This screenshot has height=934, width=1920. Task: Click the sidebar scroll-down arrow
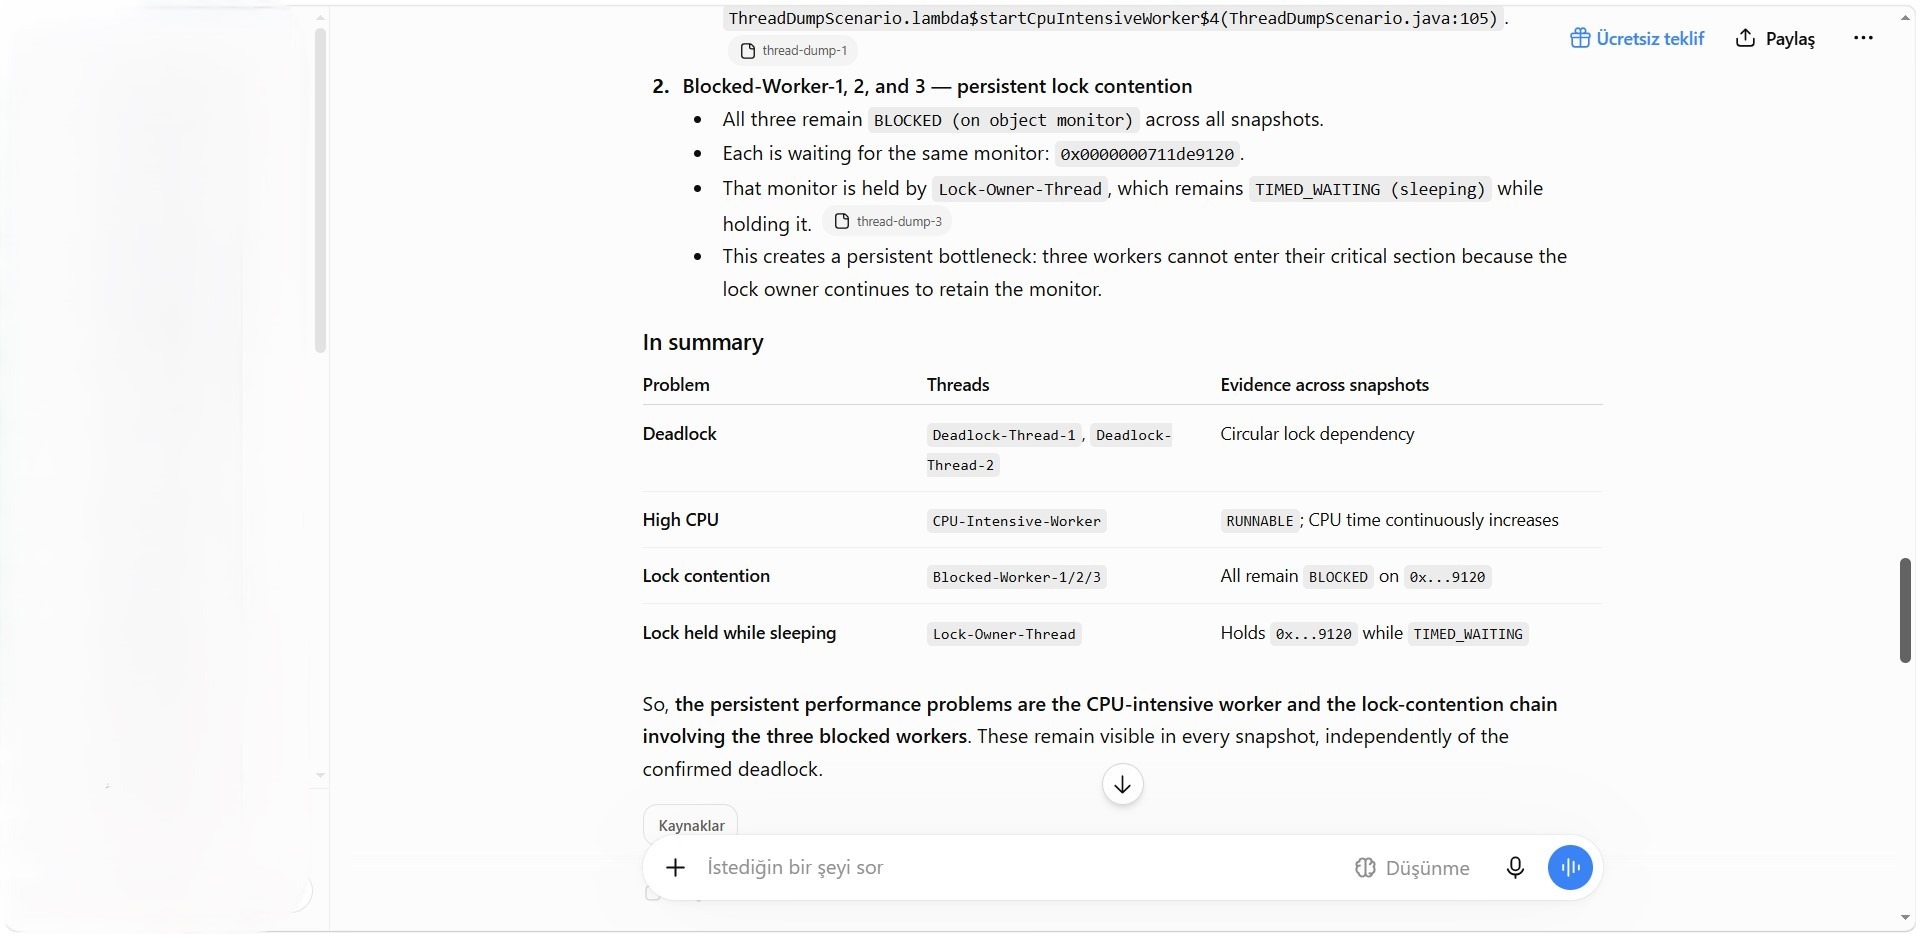click(x=320, y=775)
